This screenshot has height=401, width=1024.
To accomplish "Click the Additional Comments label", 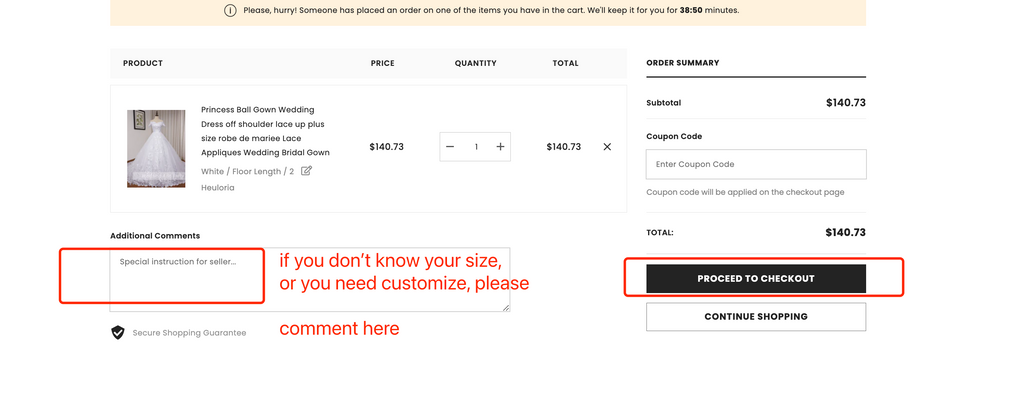I will pos(155,236).
